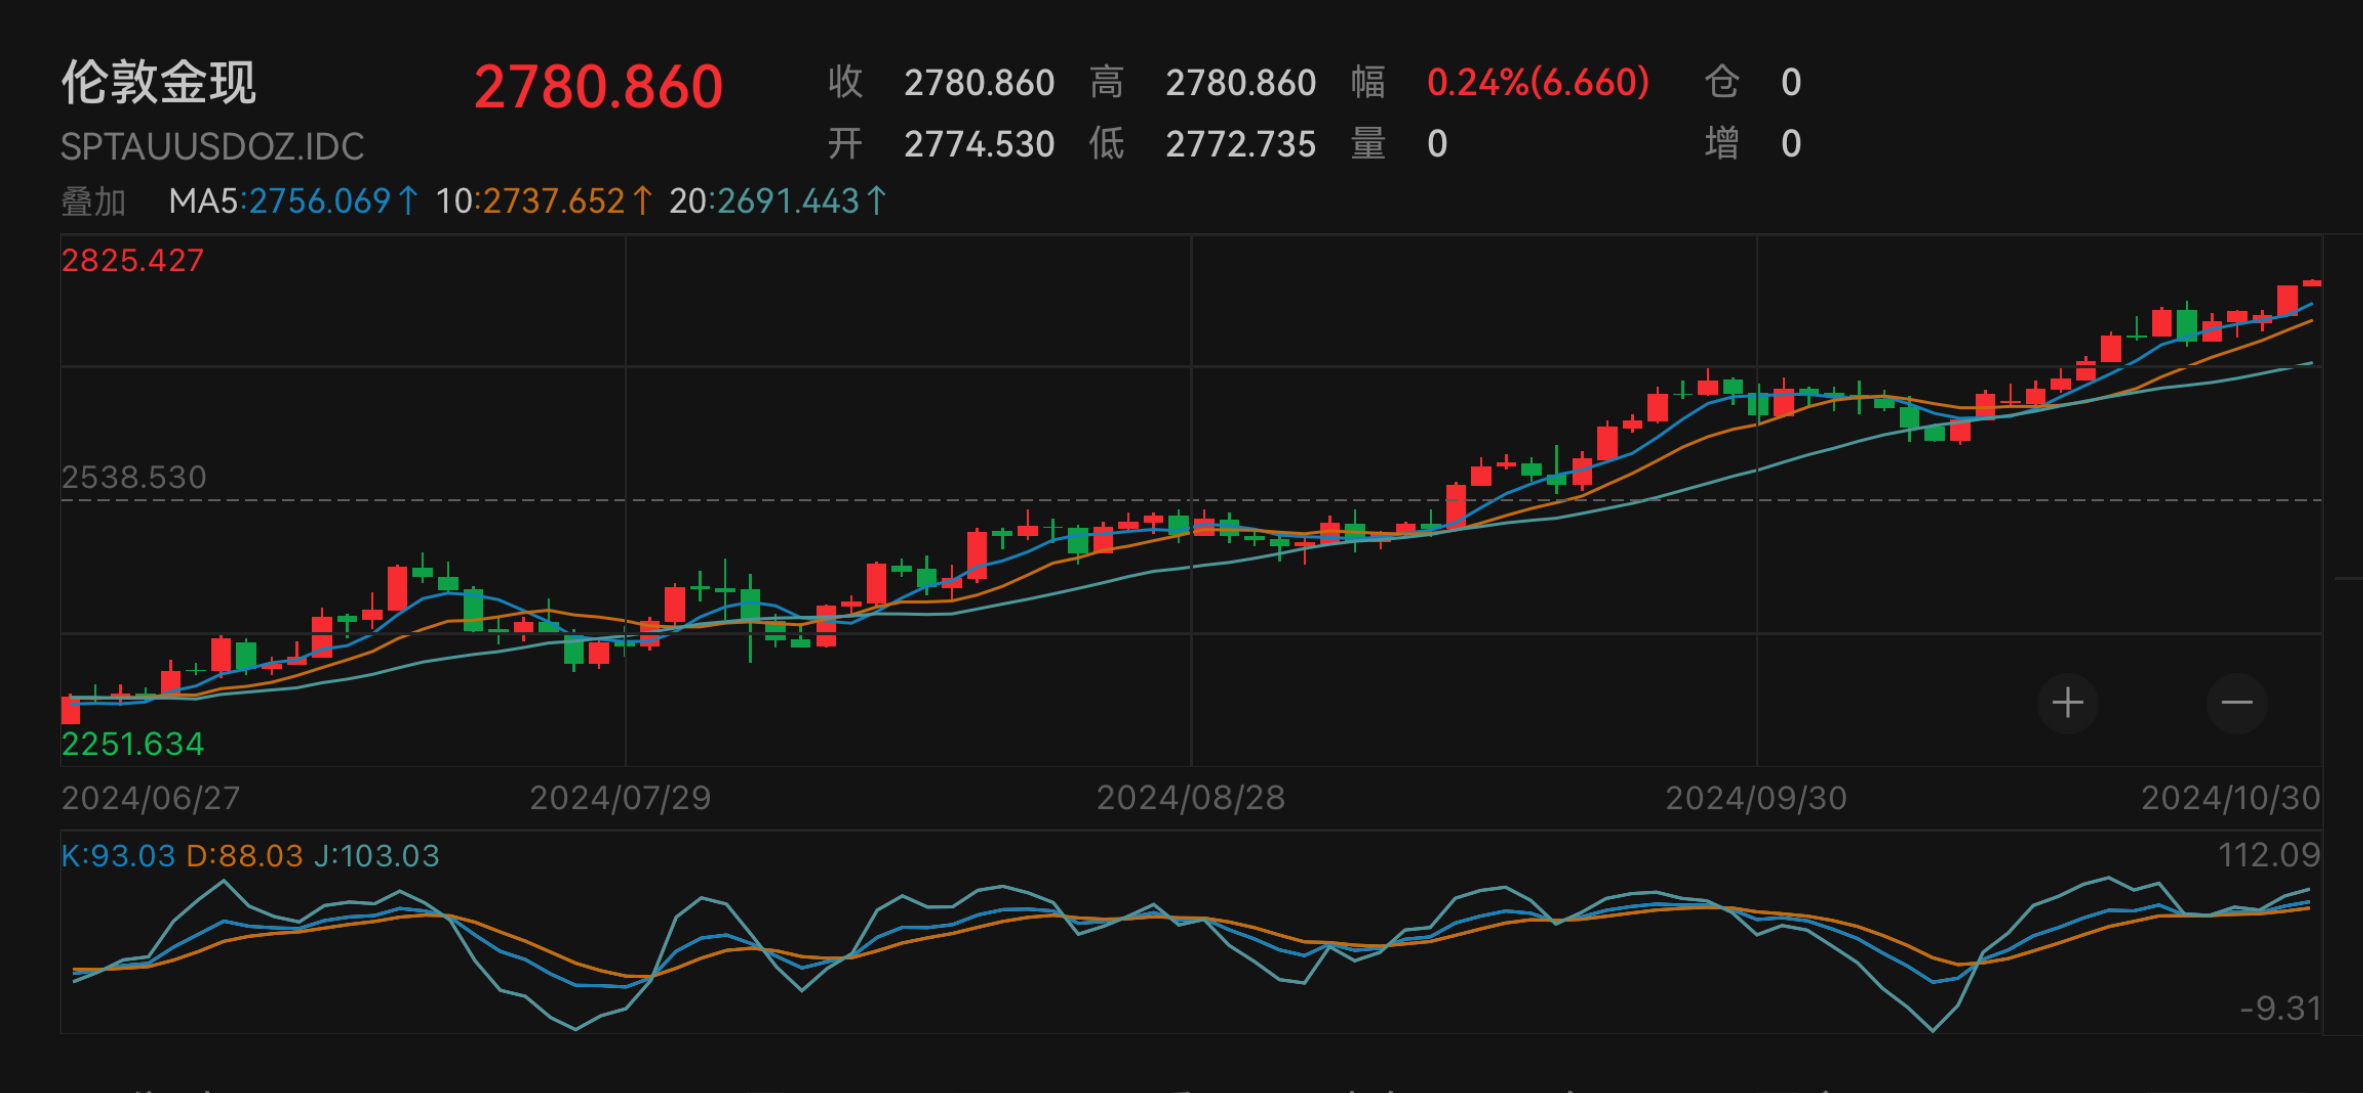Open the 叠加 overlay option

93,202
